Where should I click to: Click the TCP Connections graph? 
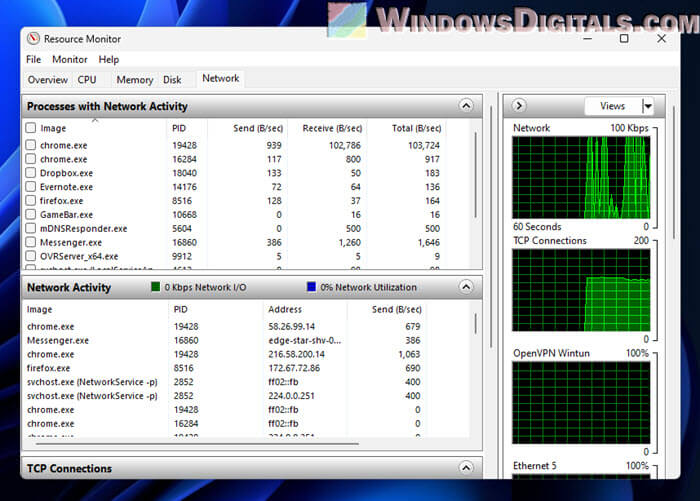[581, 290]
